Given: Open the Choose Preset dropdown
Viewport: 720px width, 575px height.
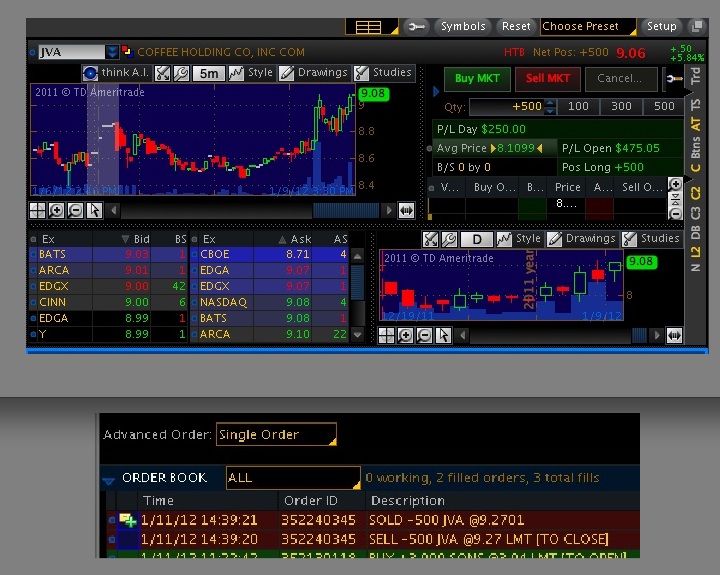Looking at the screenshot, I should (588, 27).
